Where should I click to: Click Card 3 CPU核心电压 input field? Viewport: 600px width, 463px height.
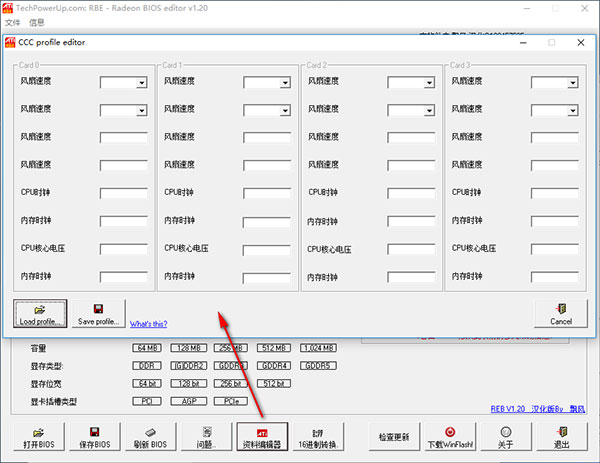point(555,249)
